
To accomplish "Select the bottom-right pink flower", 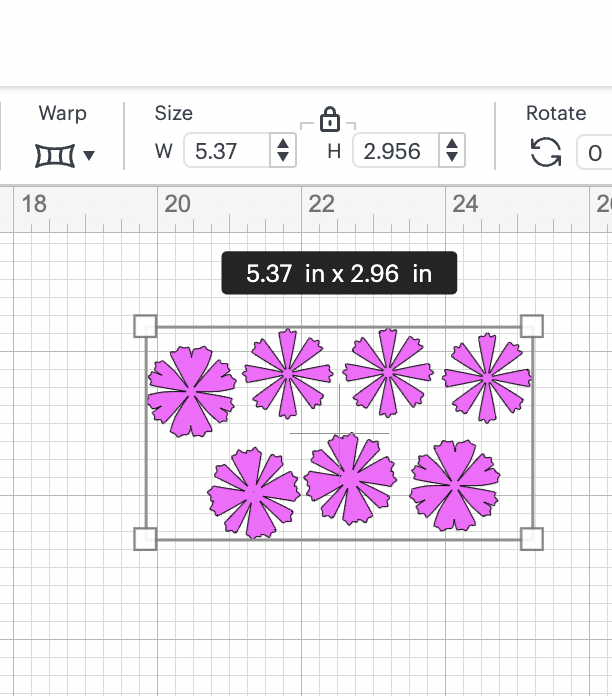I will [455, 485].
